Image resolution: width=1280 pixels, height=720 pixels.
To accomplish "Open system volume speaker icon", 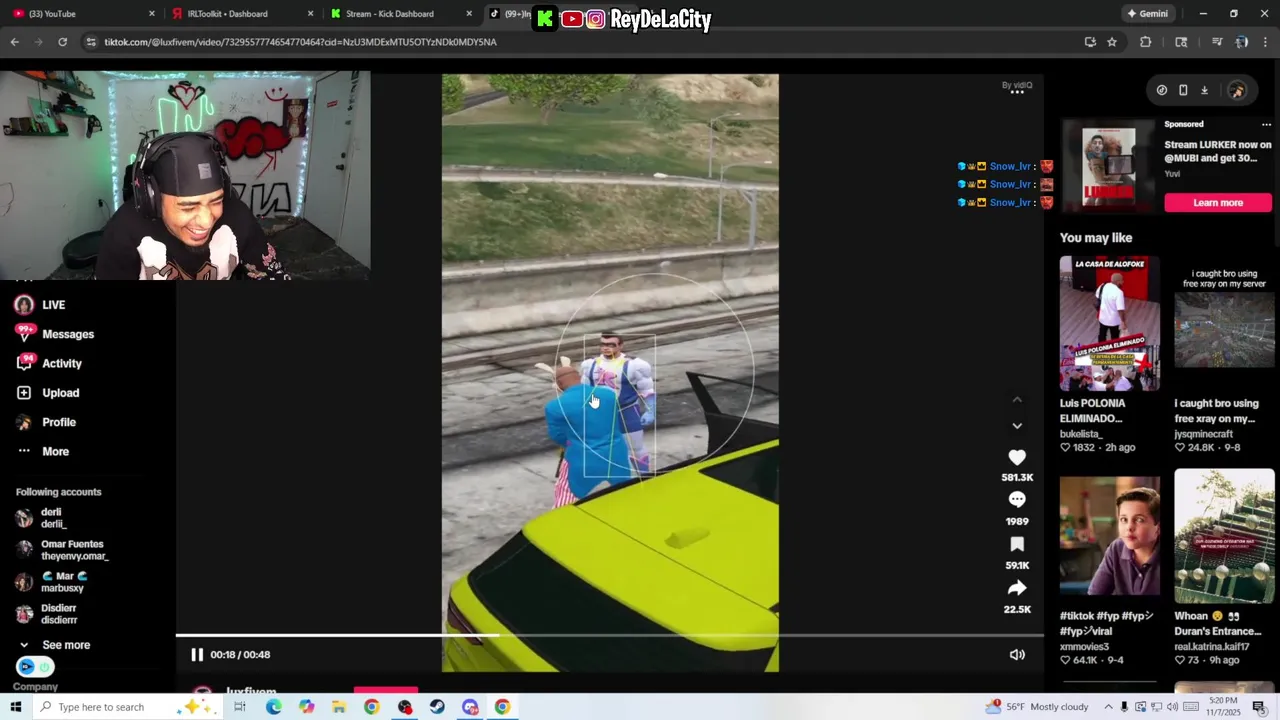I will 1174,707.
